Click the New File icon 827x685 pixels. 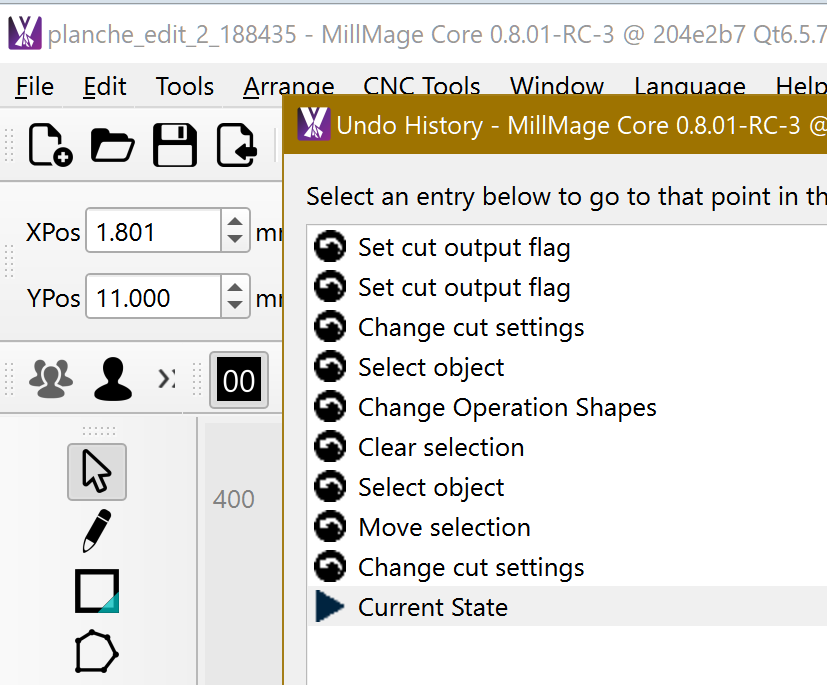coord(49,145)
